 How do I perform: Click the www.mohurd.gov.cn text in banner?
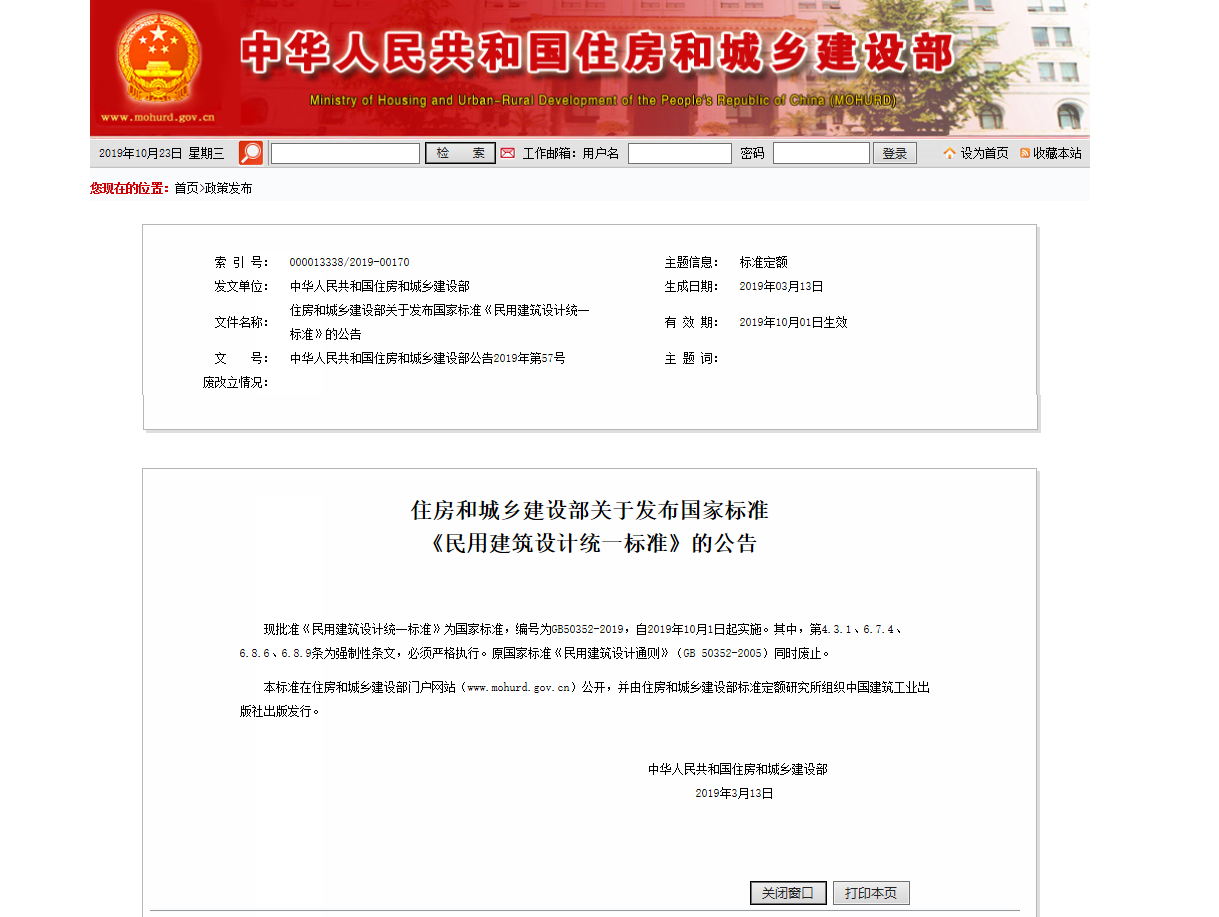coord(158,117)
